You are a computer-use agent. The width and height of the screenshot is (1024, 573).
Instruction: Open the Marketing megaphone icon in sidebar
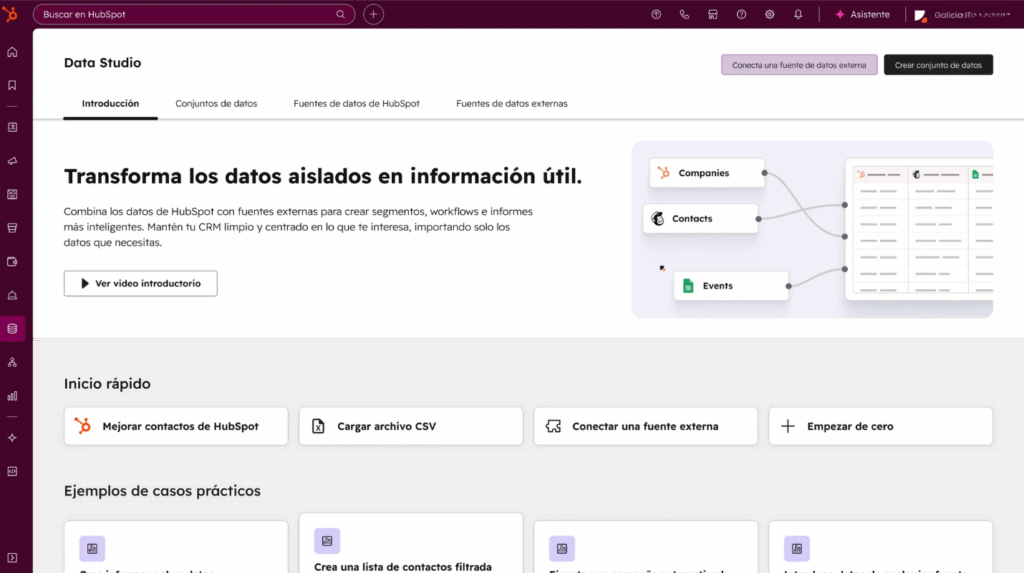[x=12, y=160]
